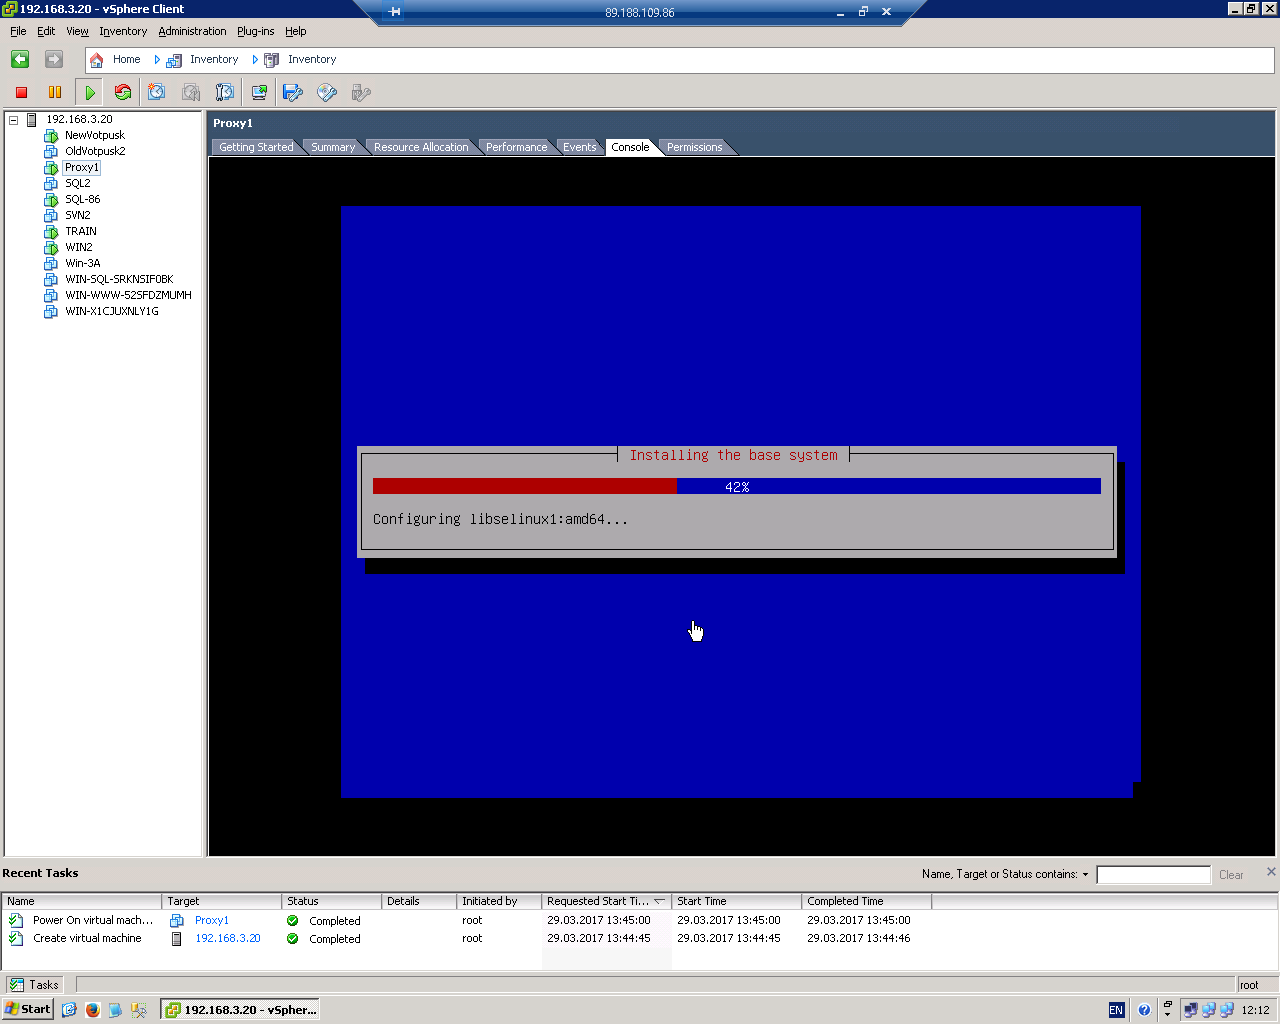Sort tasks by Requested Start Time column
The width and height of the screenshot is (1280, 1024).
(606, 901)
